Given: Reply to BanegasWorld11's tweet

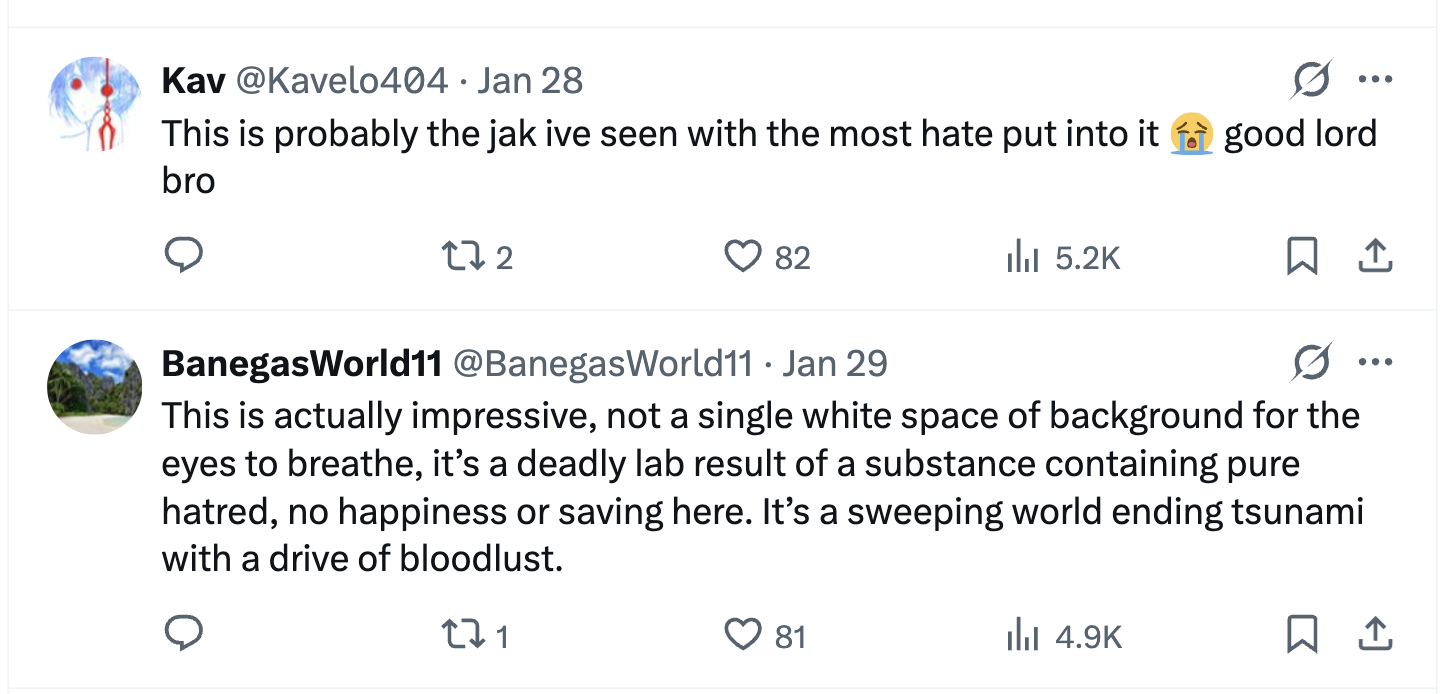Looking at the screenshot, I should (184, 634).
